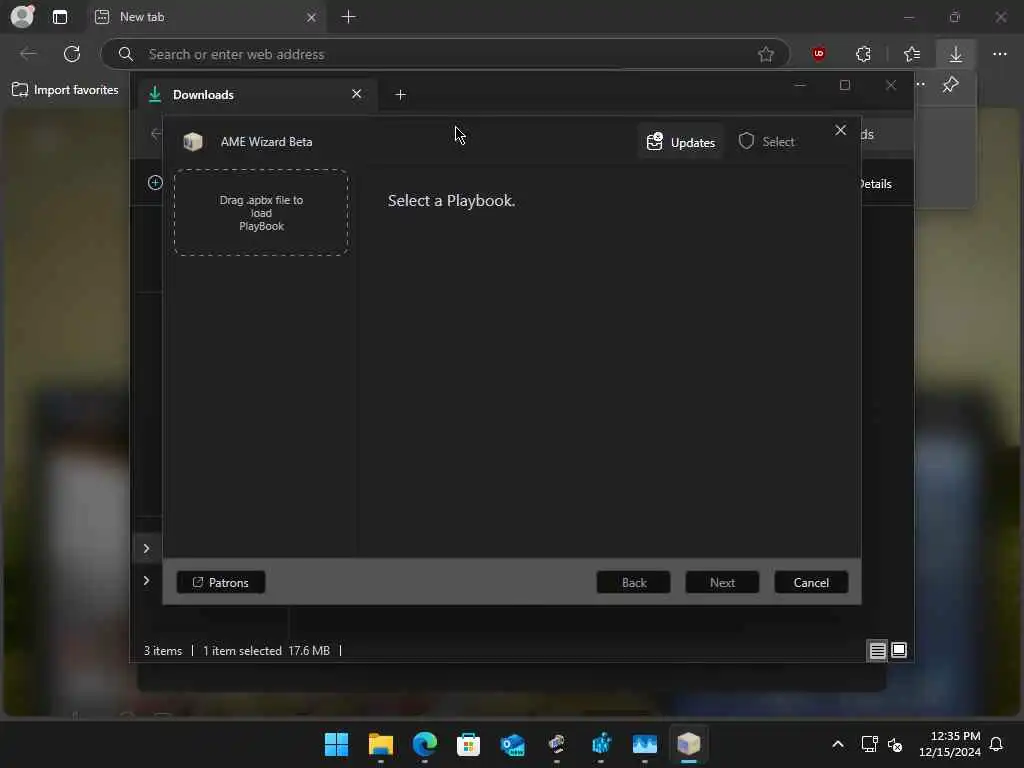Click the Drag .apbx file drop zone
This screenshot has width=1024, height=768.
(x=261, y=213)
